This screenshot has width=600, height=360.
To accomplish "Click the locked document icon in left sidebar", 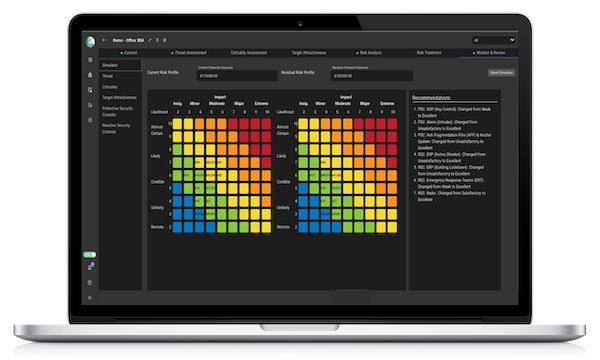I will 90,90.
